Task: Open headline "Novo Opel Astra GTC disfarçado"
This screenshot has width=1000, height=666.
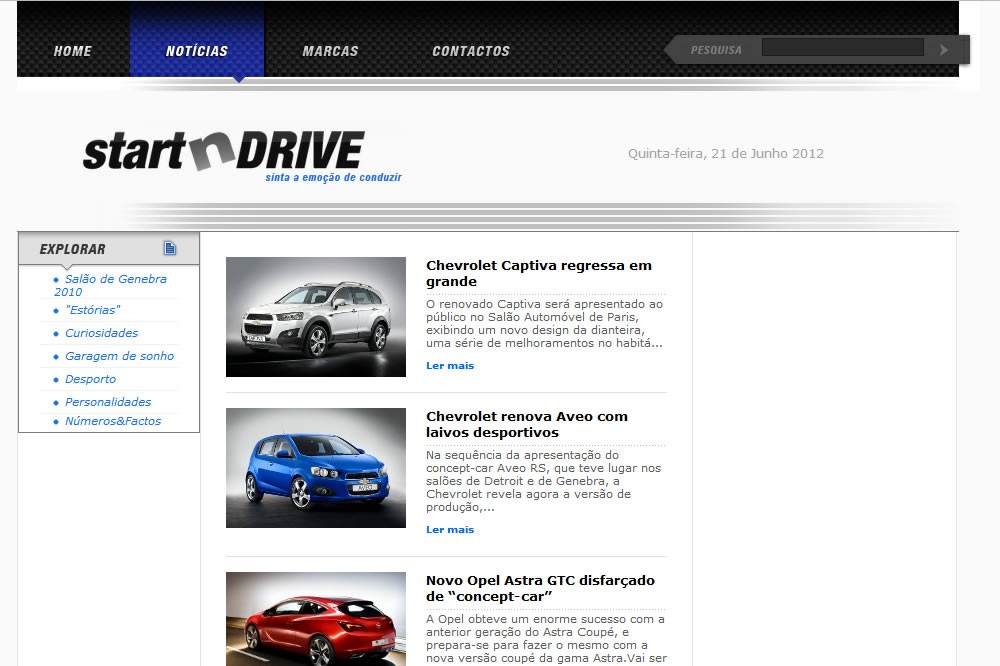Action: tap(540, 588)
